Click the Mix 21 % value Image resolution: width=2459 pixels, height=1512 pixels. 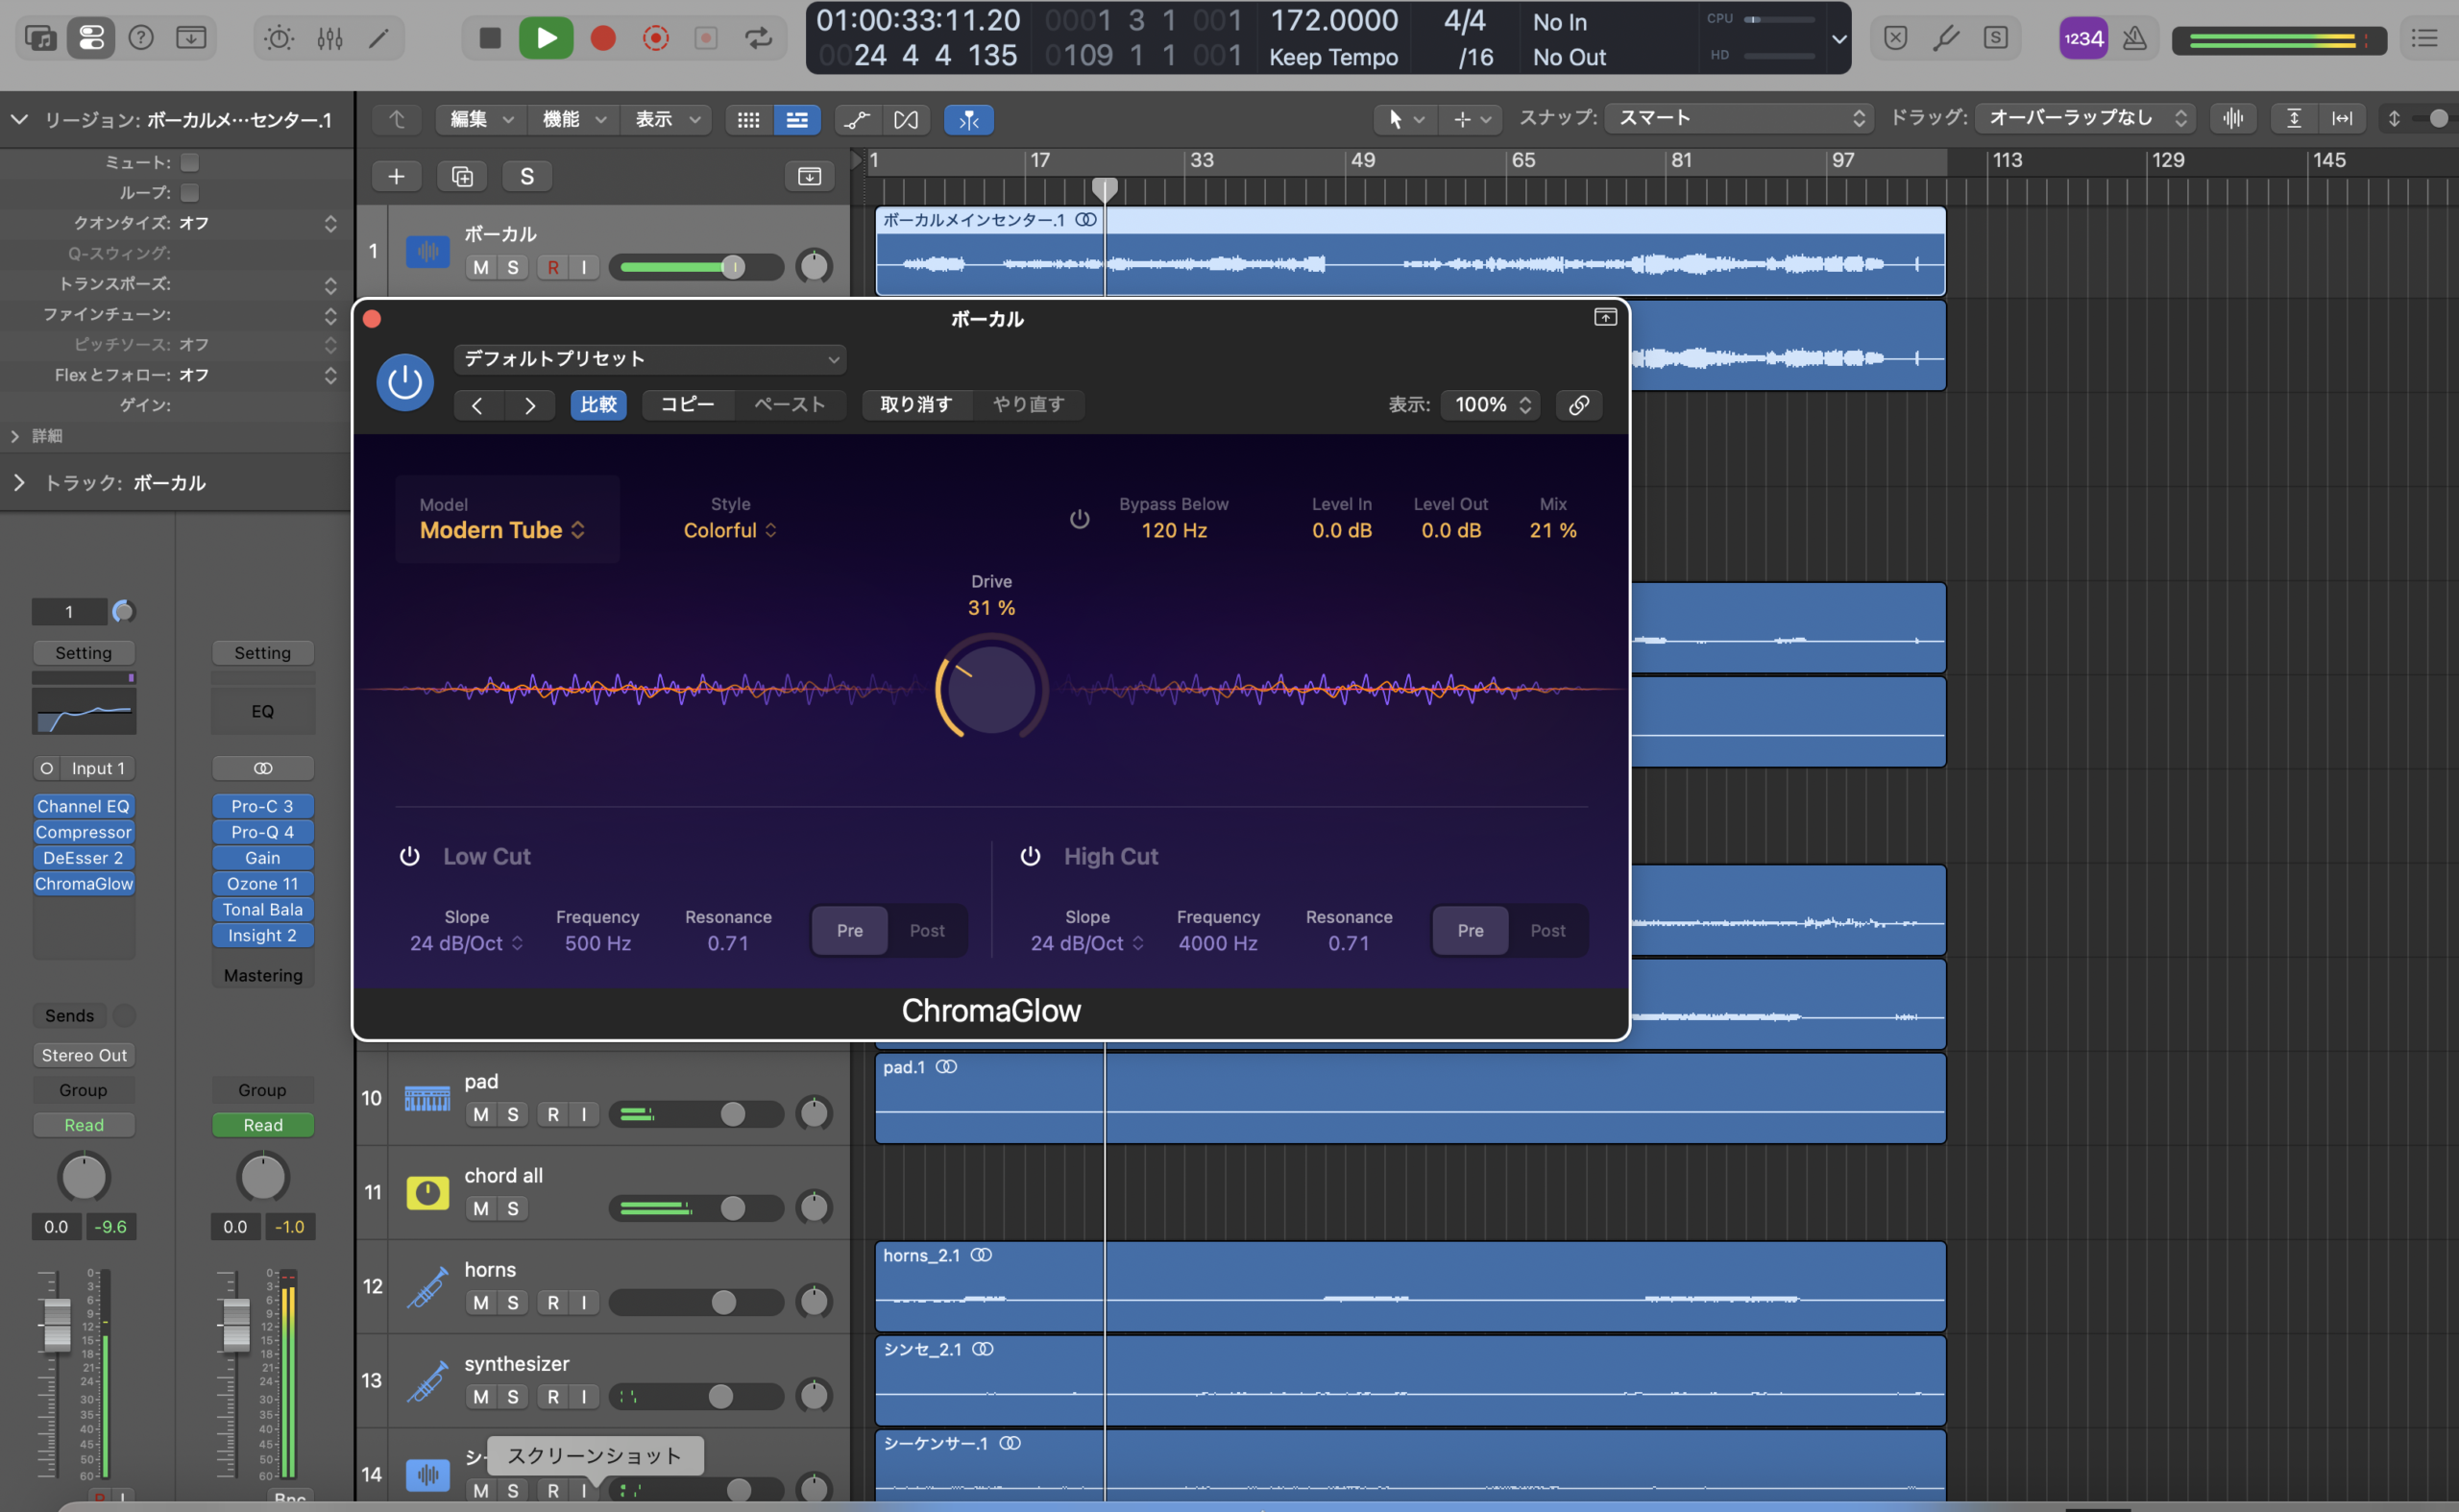(1552, 530)
